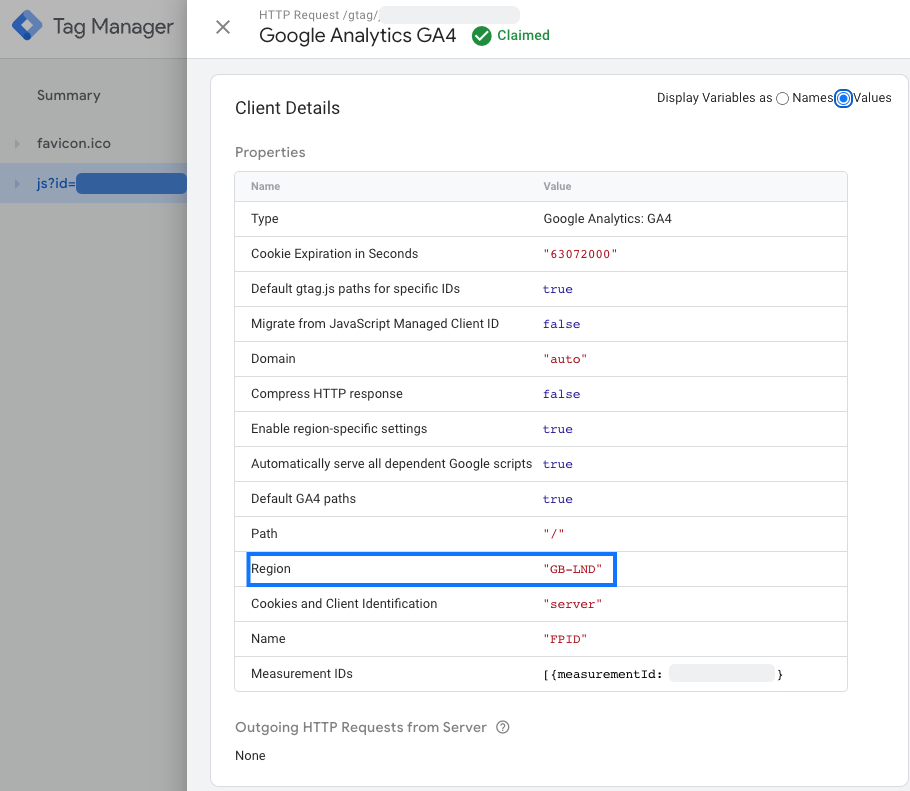
Task: Close the Google Analytics GA4 panel
Action: pos(223,27)
